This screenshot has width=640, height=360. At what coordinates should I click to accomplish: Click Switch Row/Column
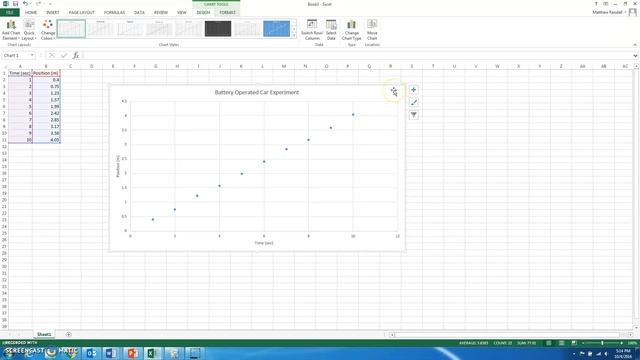point(312,30)
